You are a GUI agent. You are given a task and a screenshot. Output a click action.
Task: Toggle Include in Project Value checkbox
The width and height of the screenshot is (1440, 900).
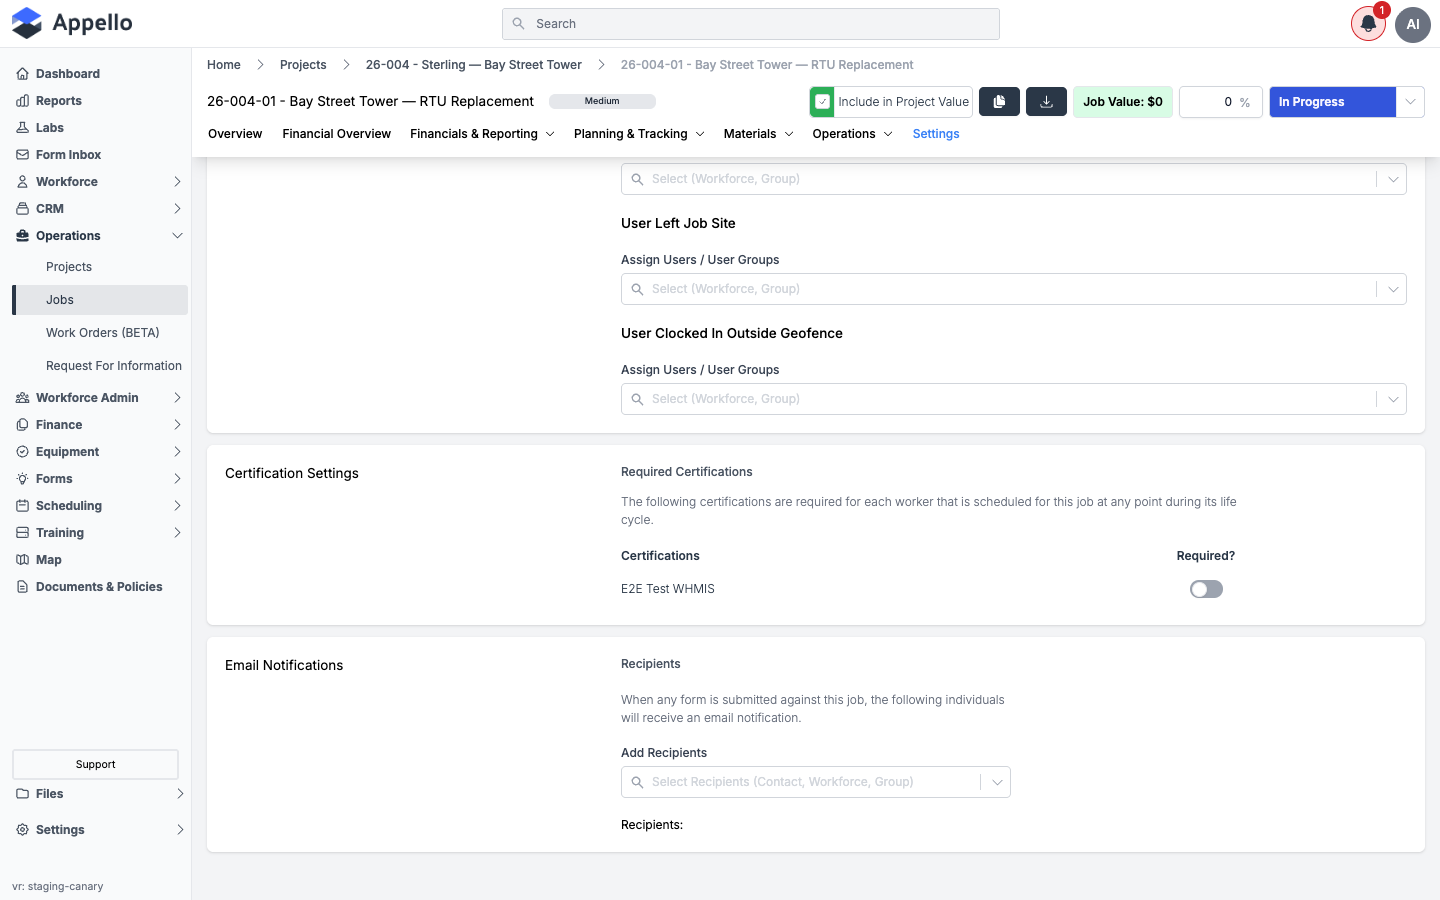coord(822,102)
